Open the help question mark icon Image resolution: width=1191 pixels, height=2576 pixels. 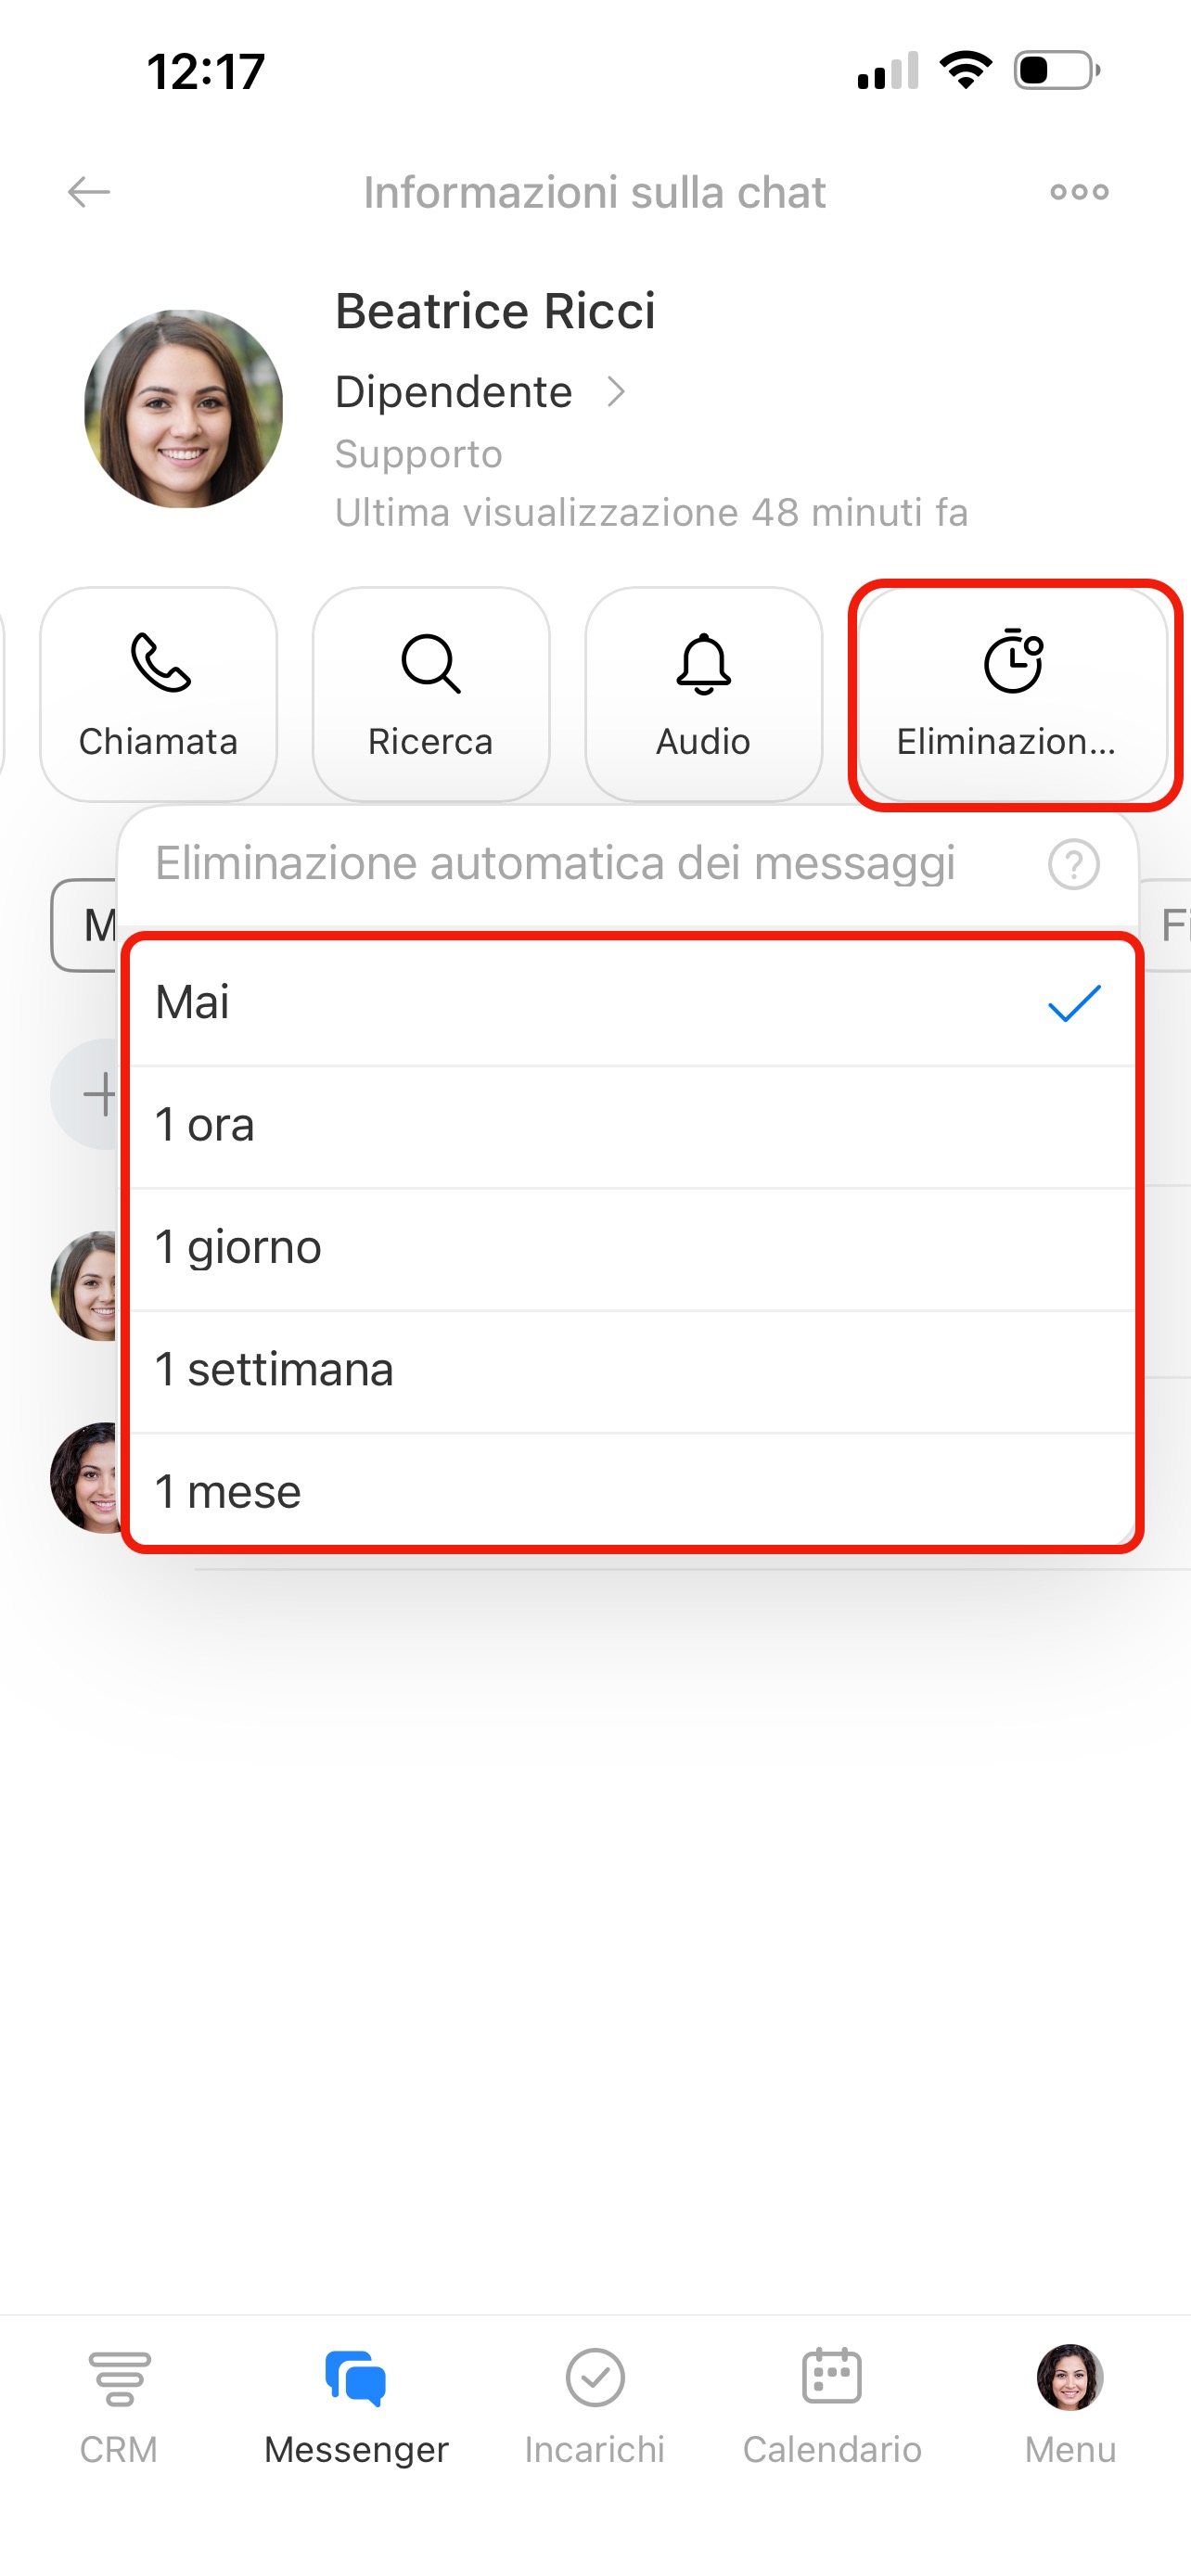pyautogui.click(x=1074, y=864)
